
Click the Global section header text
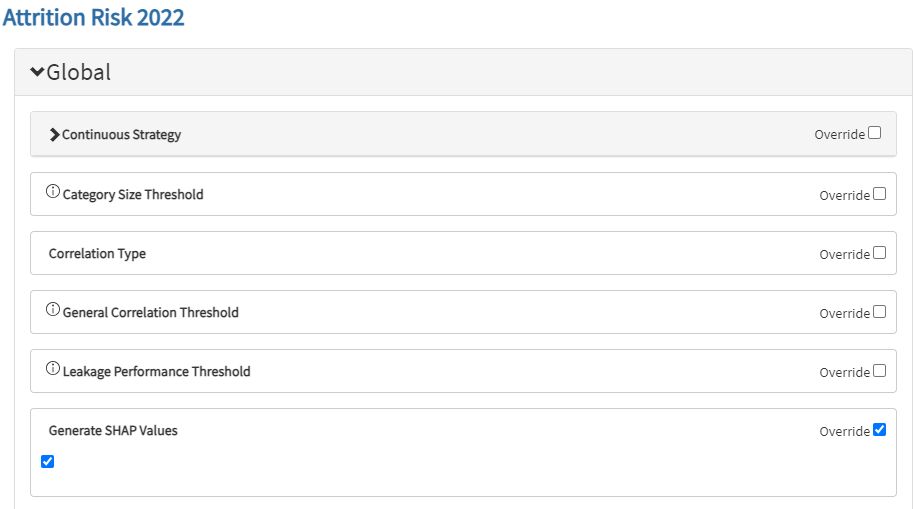pyautogui.click(x=78, y=72)
